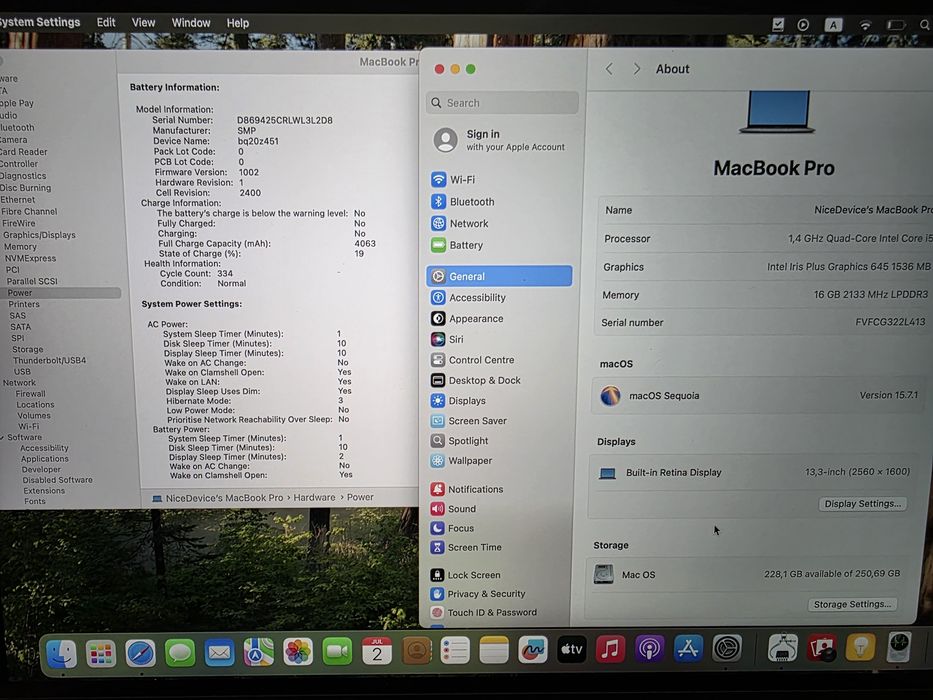Open macOS Sequoia version row
Viewport: 933px width, 700px height.
coord(759,395)
